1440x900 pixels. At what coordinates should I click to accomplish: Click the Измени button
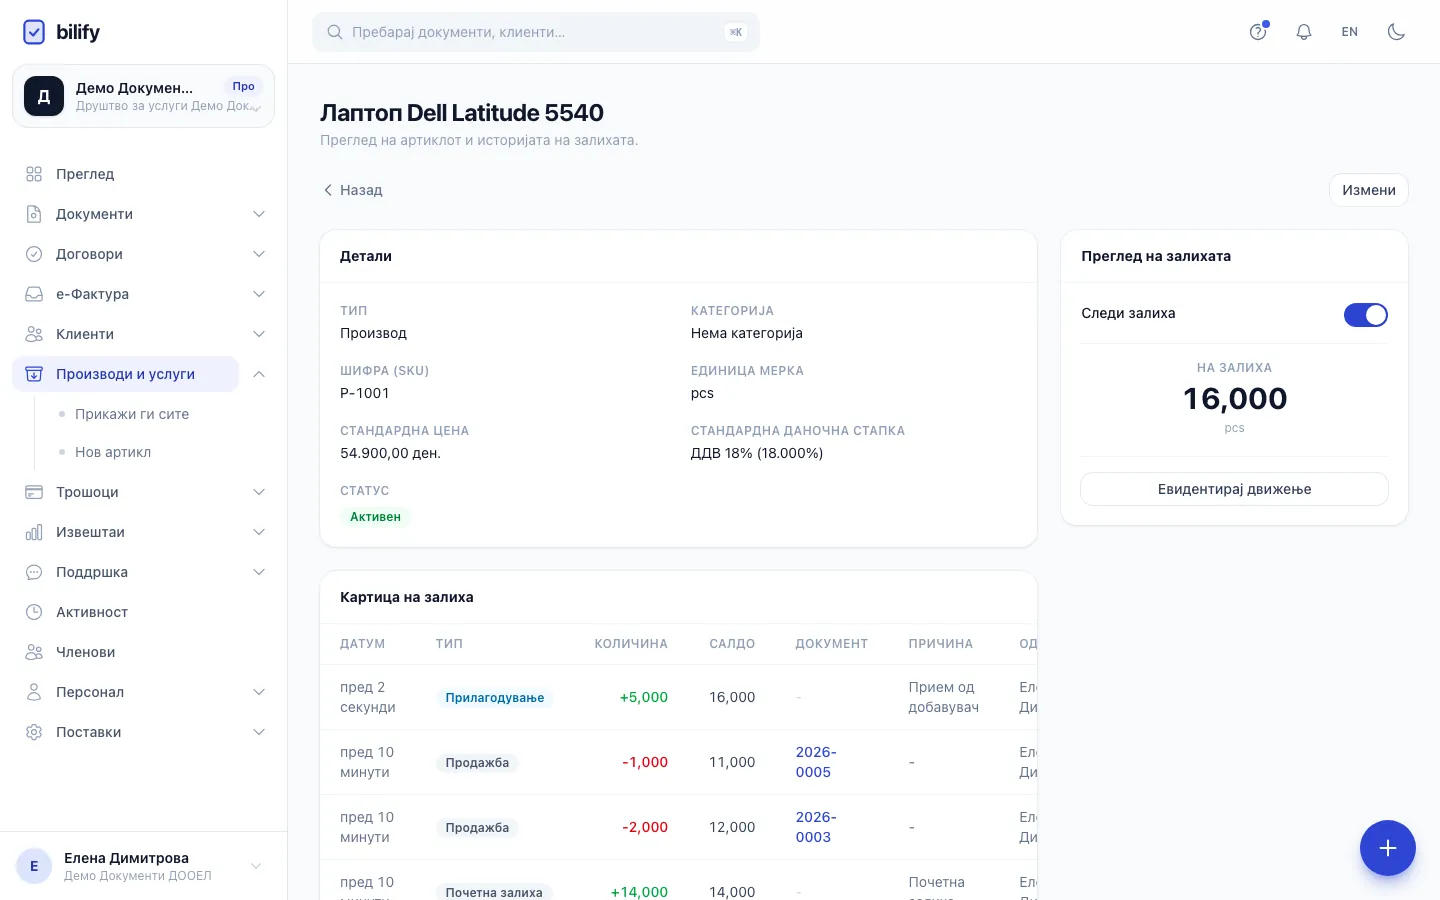click(1368, 190)
